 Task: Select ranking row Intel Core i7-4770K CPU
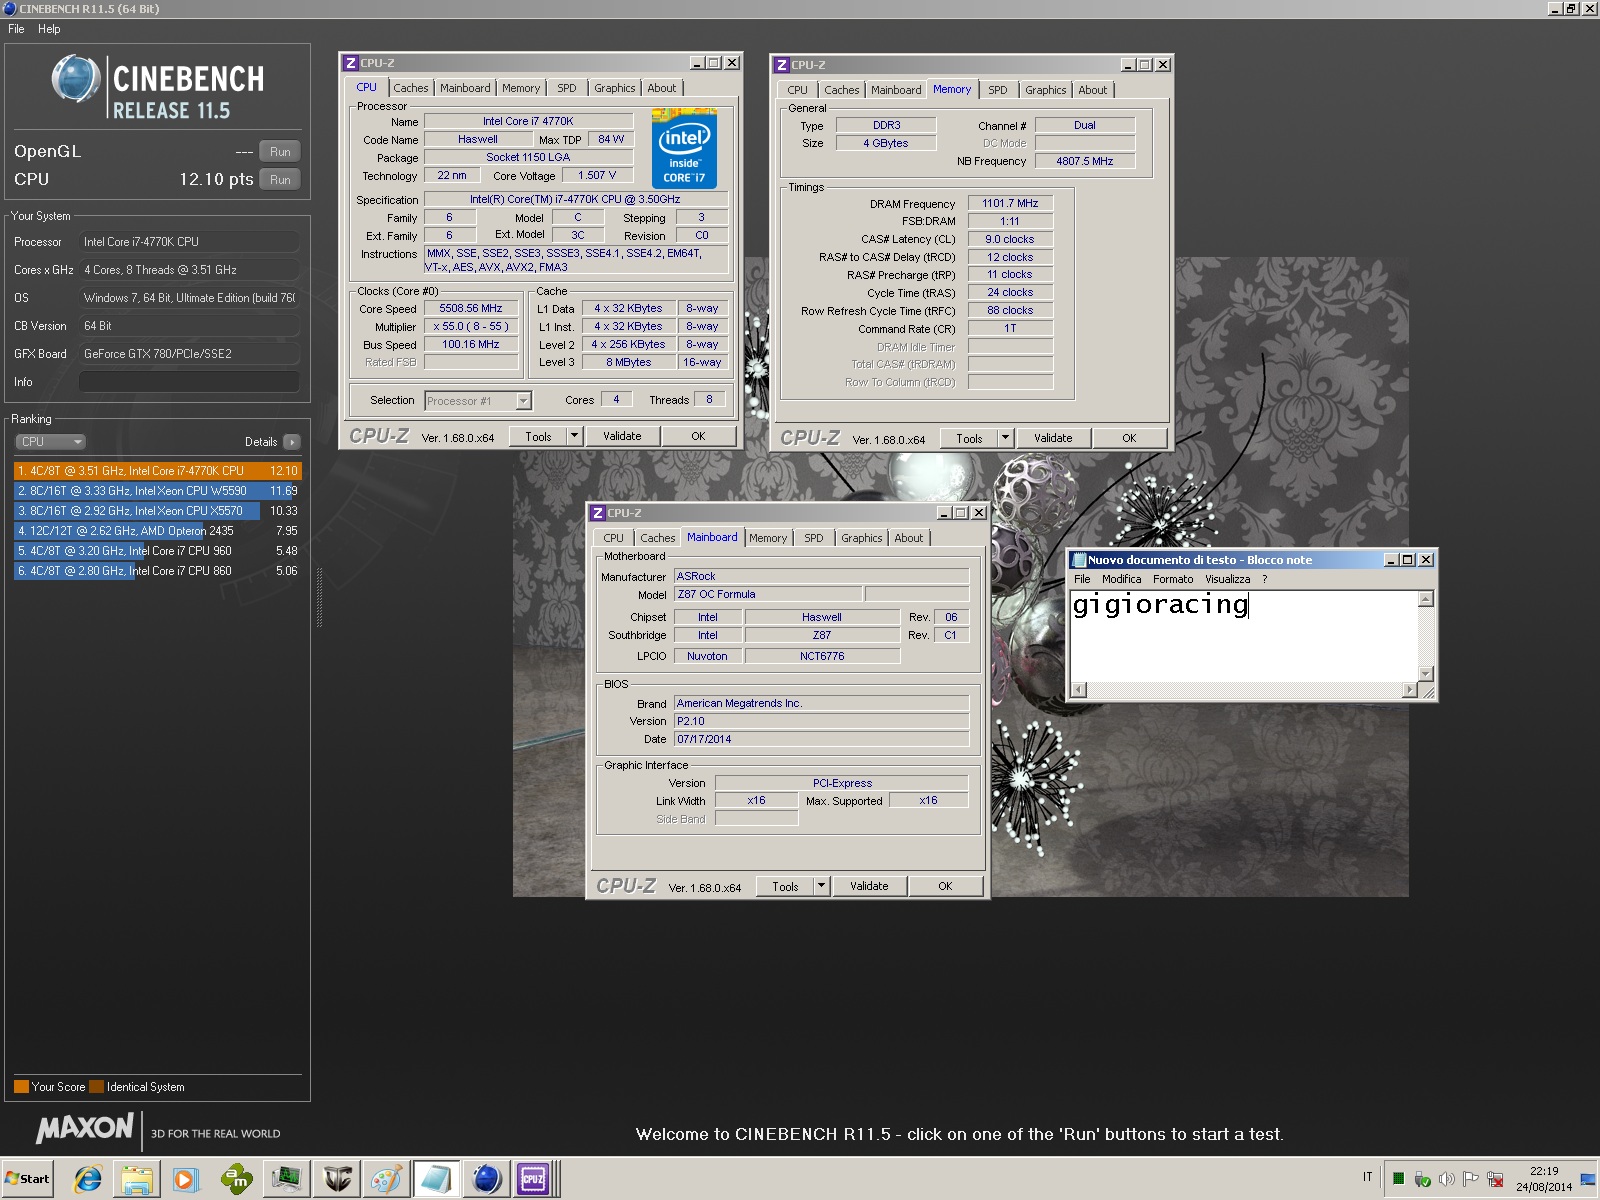[x=157, y=471]
